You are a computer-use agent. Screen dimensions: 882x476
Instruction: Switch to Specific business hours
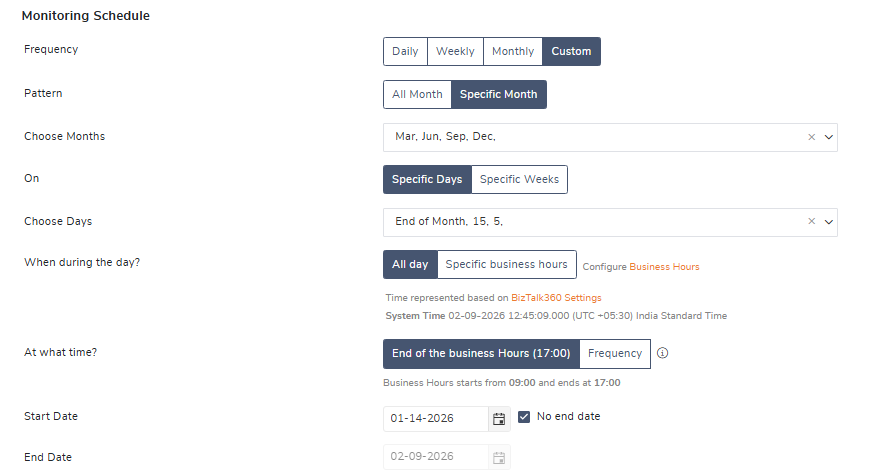coord(506,265)
